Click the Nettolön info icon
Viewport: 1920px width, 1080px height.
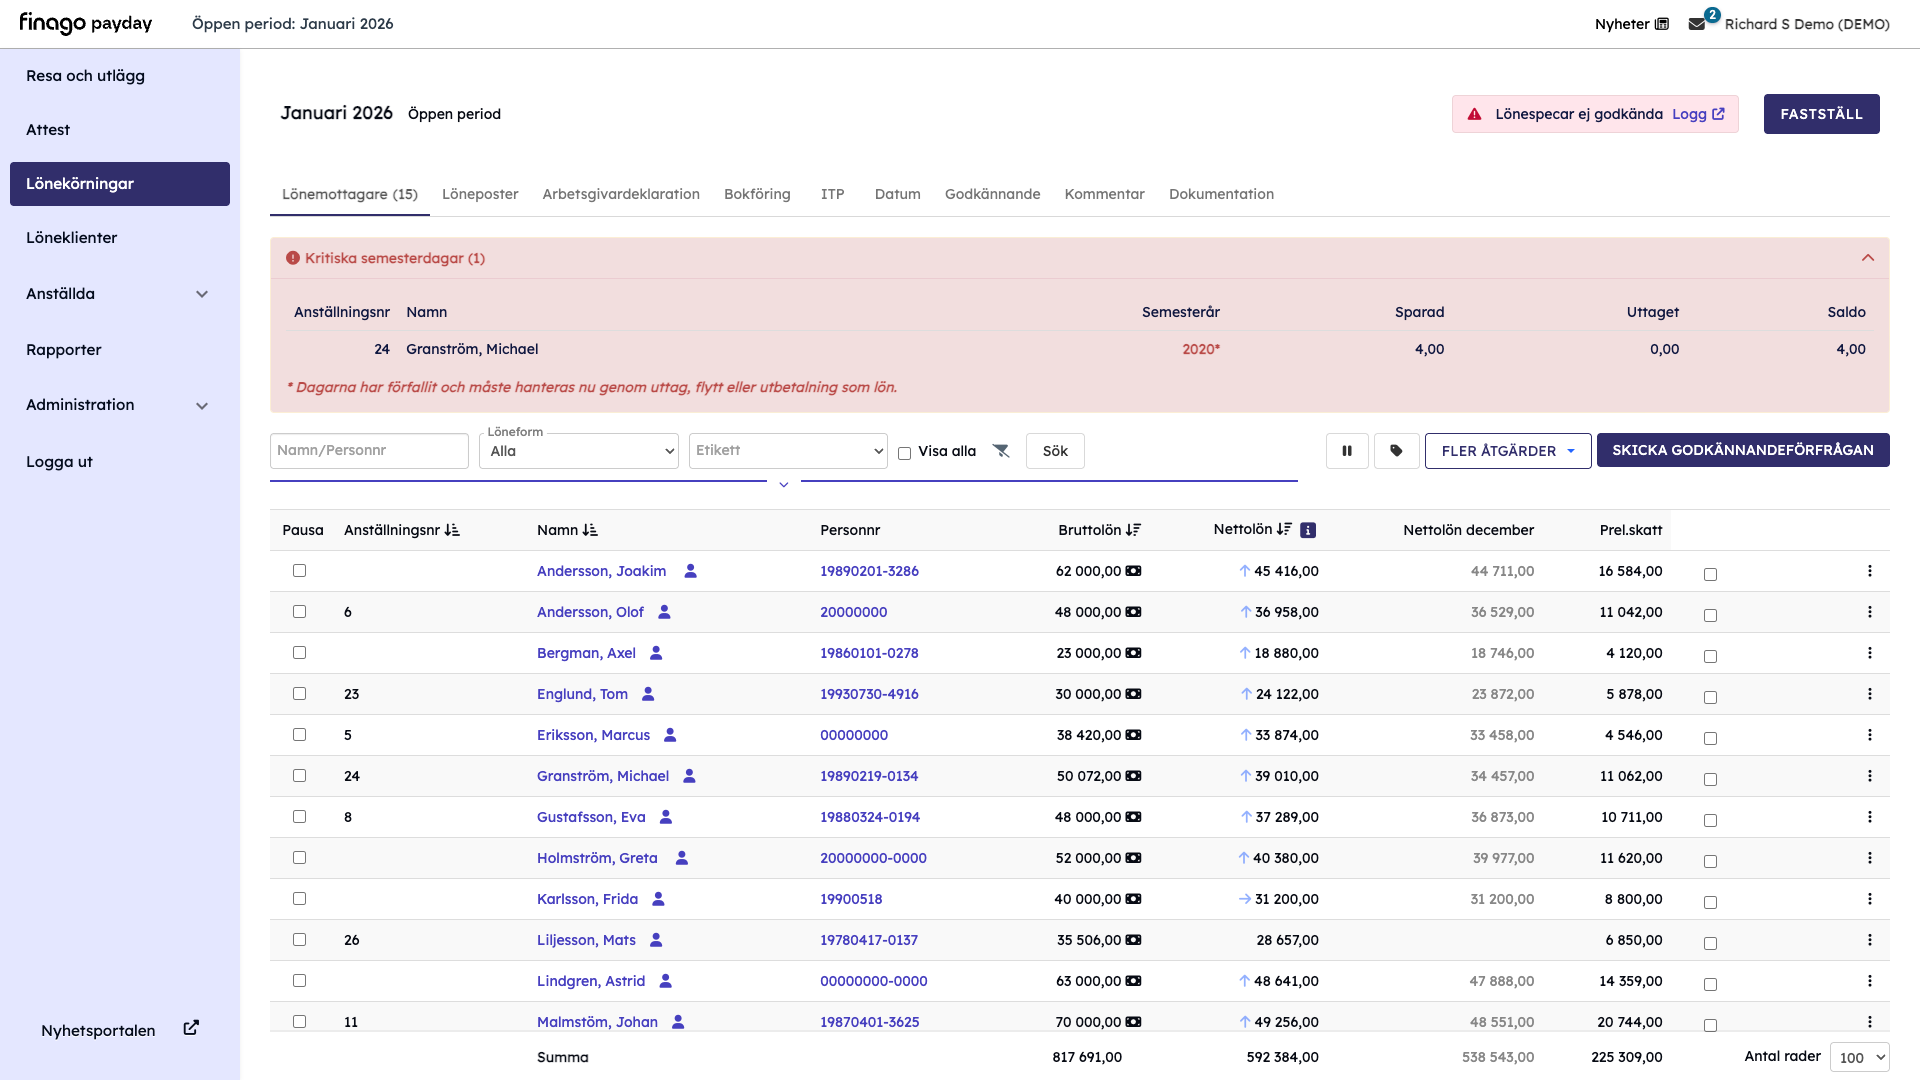click(1308, 530)
